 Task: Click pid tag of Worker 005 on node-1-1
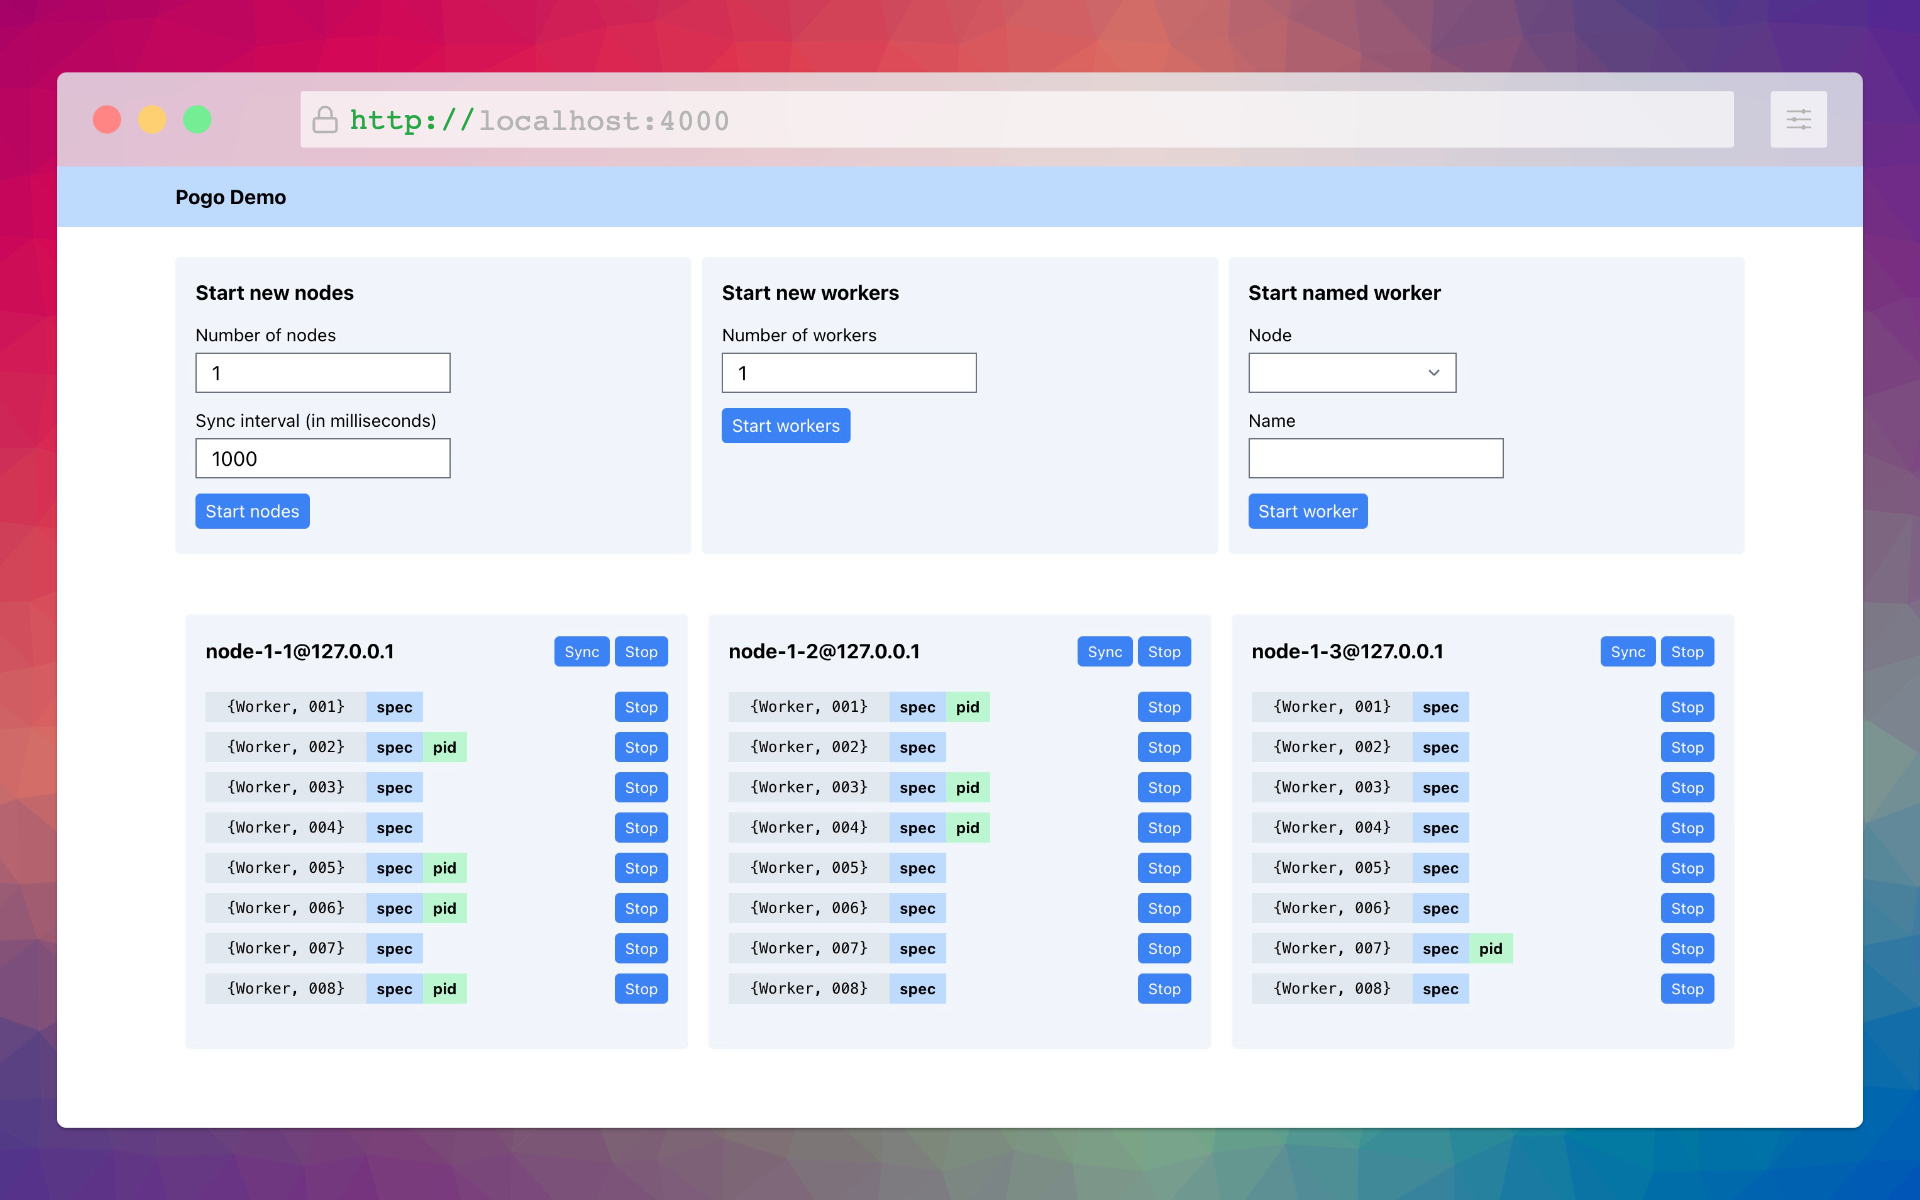click(x=445, y=868)
